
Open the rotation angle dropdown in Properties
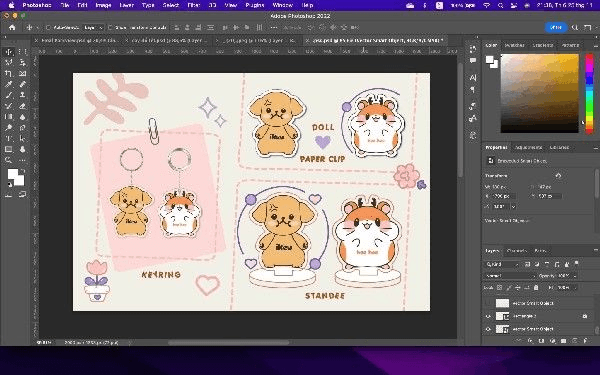tap(514, 207)
